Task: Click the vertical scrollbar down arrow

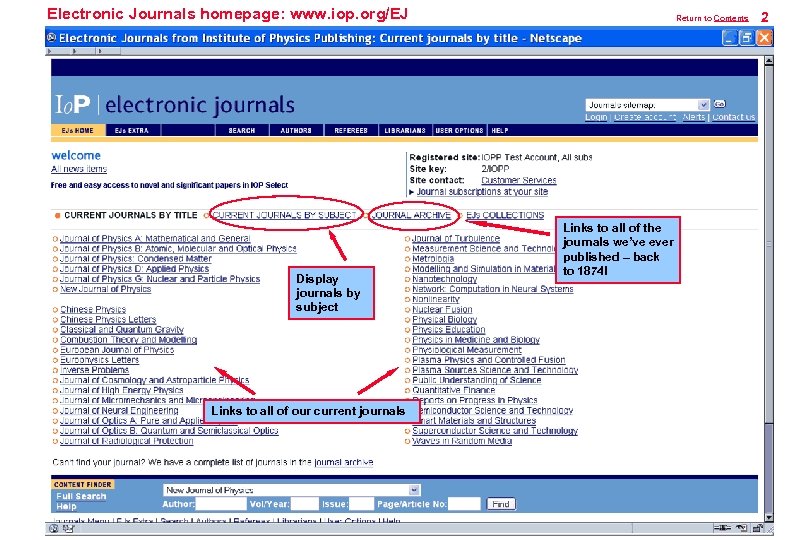Action: click(769, 518)
